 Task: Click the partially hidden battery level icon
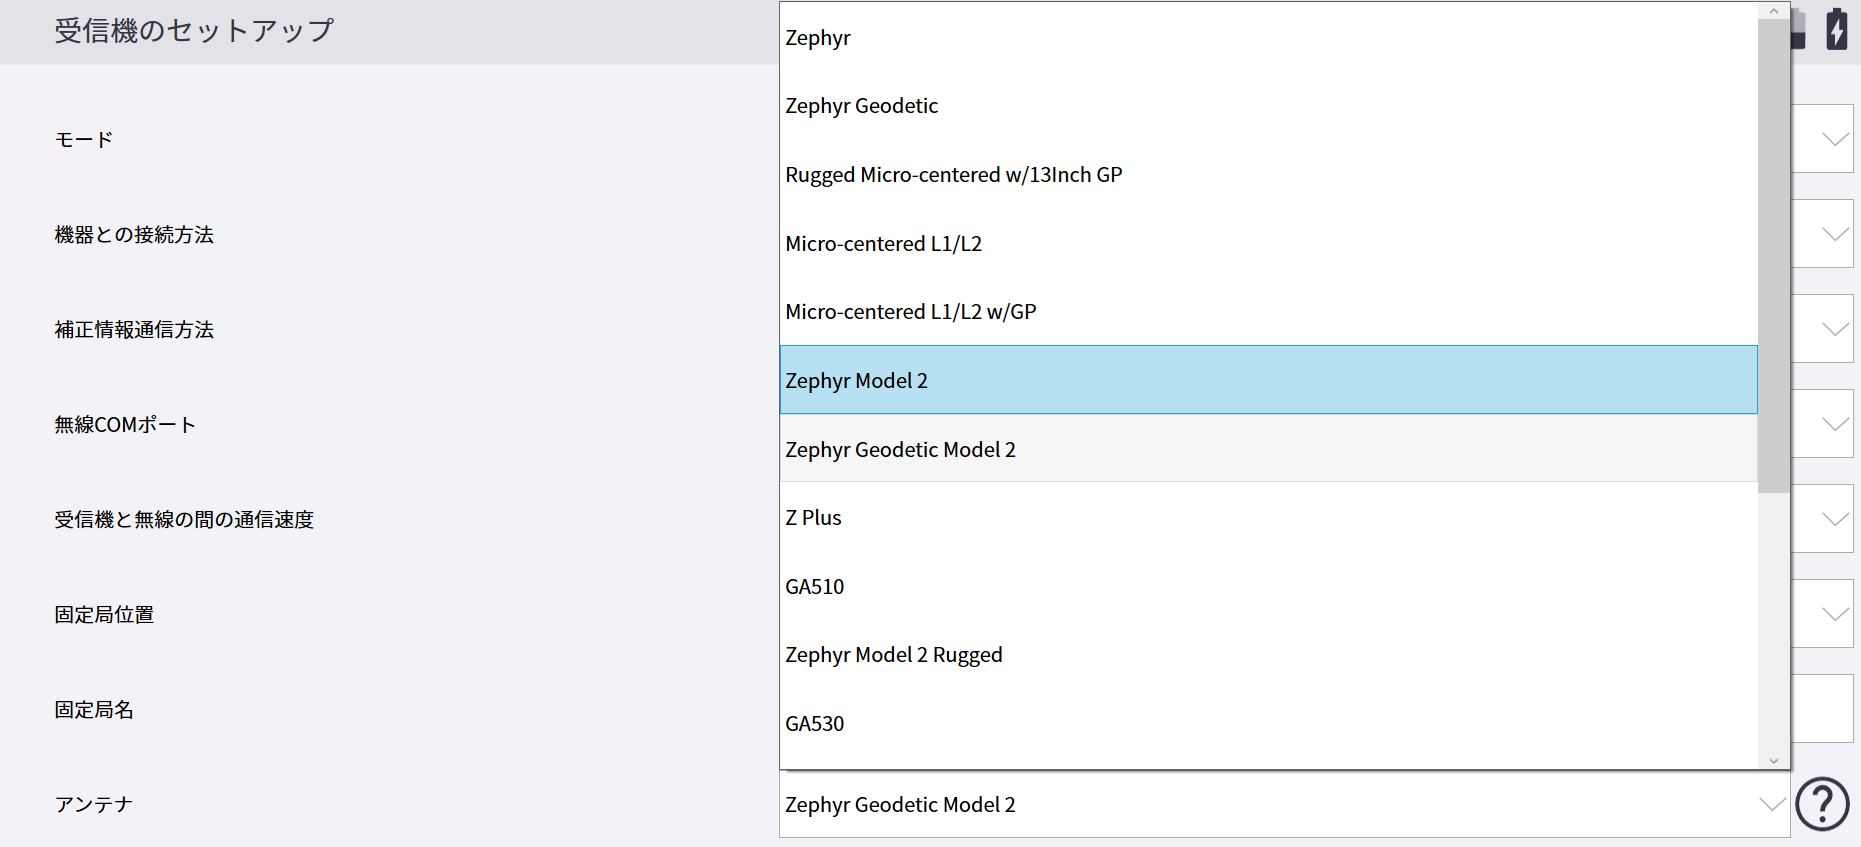(1799, 29)
